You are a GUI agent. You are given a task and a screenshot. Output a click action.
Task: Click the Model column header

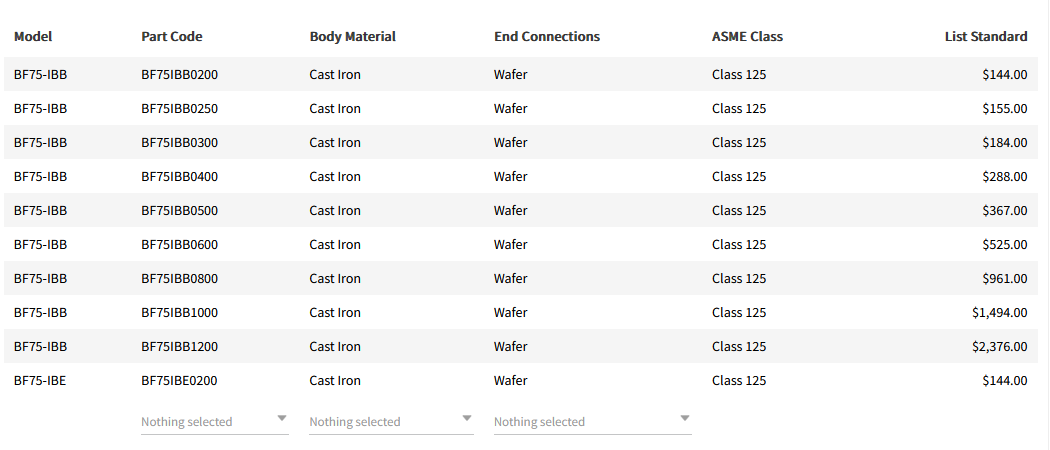pyautogui.click(x=33, y=37)
